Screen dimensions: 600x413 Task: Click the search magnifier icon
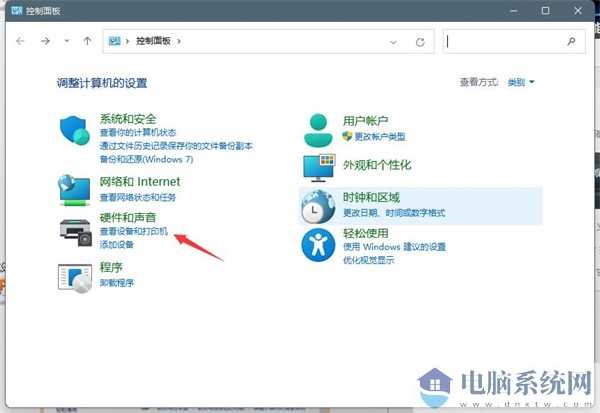point(571,41)
